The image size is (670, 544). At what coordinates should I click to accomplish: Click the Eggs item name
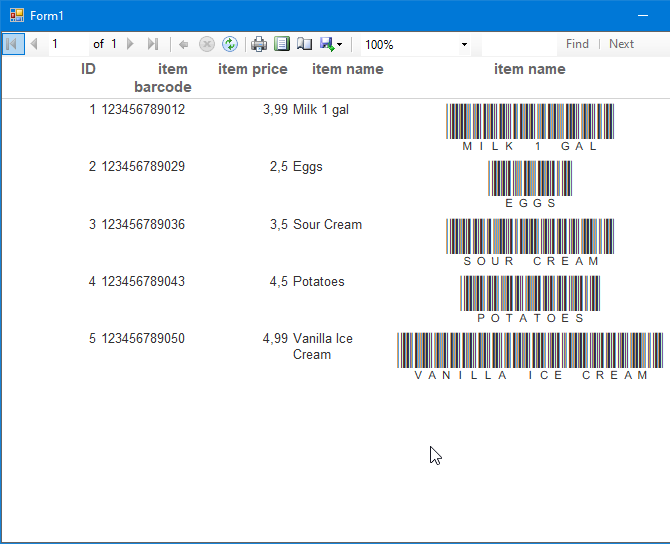[x=308, y=167]
